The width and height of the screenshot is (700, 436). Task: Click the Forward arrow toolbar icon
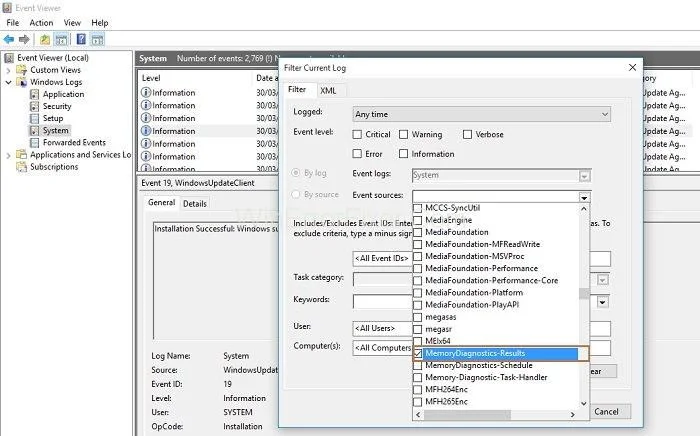pos(24,39)
